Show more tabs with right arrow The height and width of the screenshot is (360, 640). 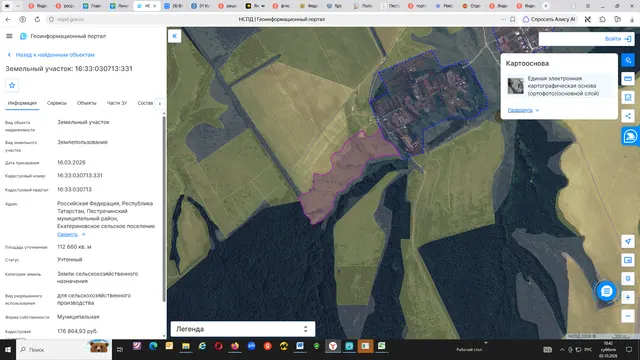click(160, 104)
